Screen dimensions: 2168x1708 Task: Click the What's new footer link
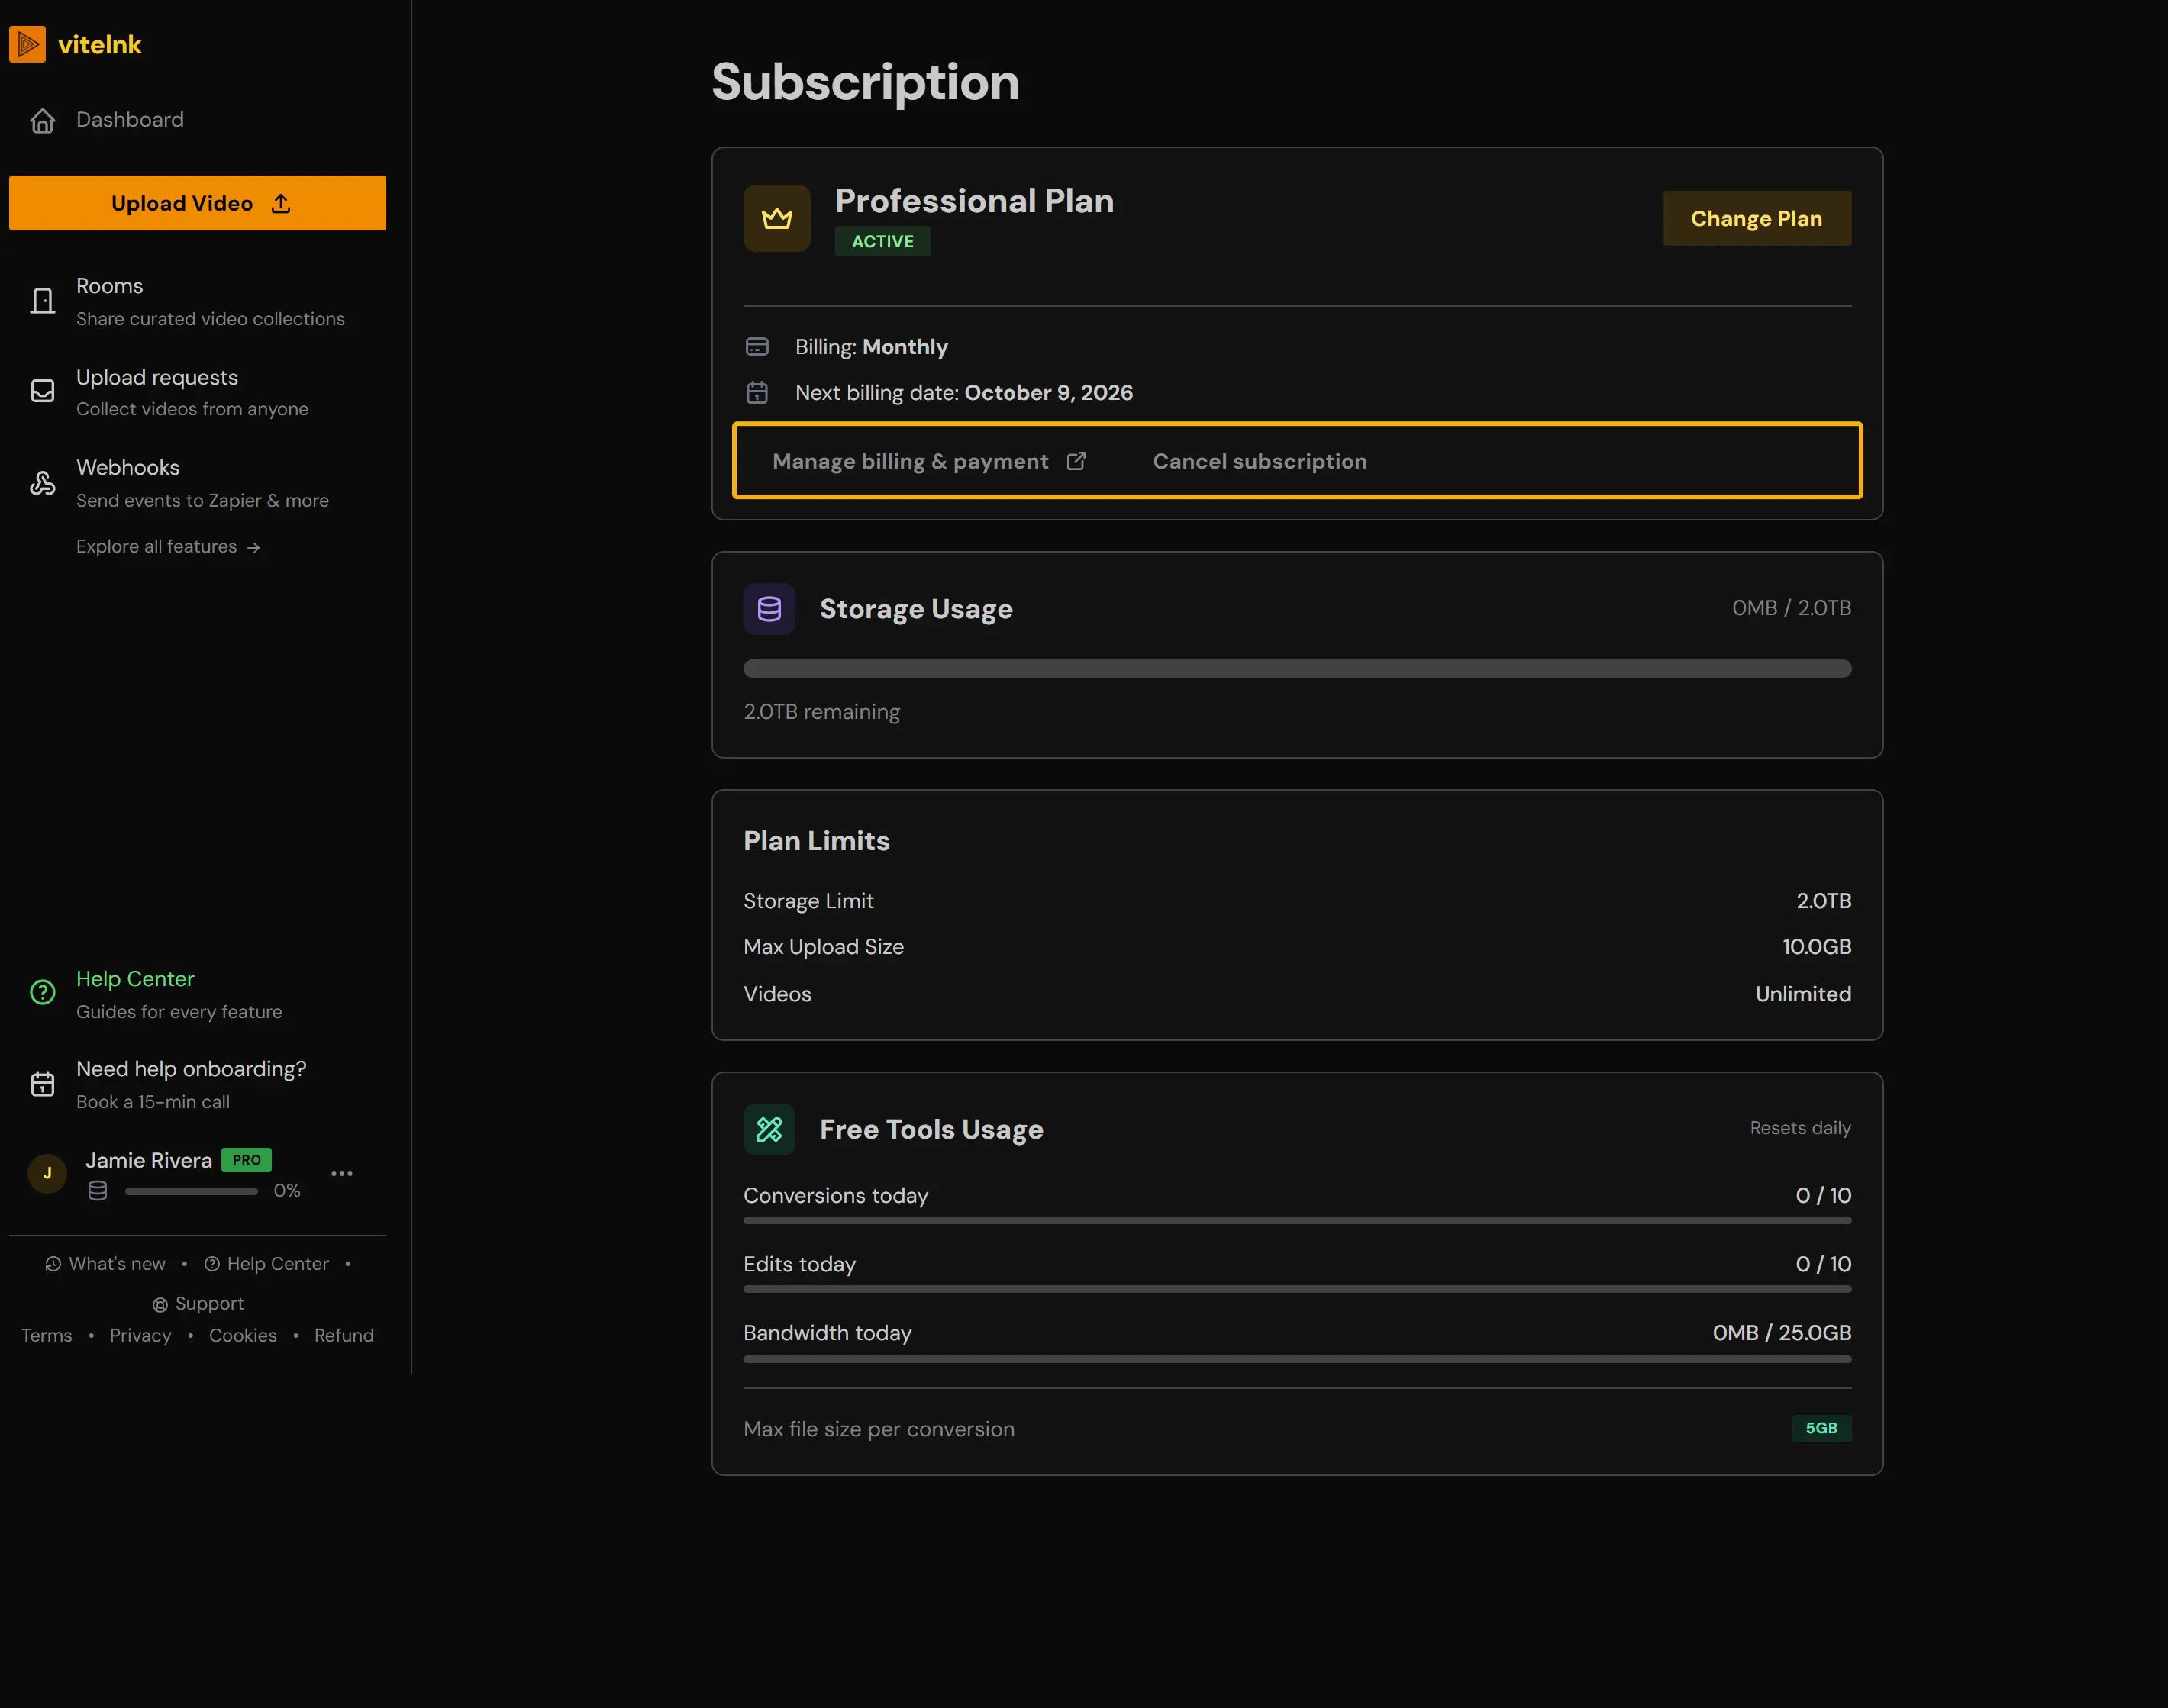(x=106, y=1264)
